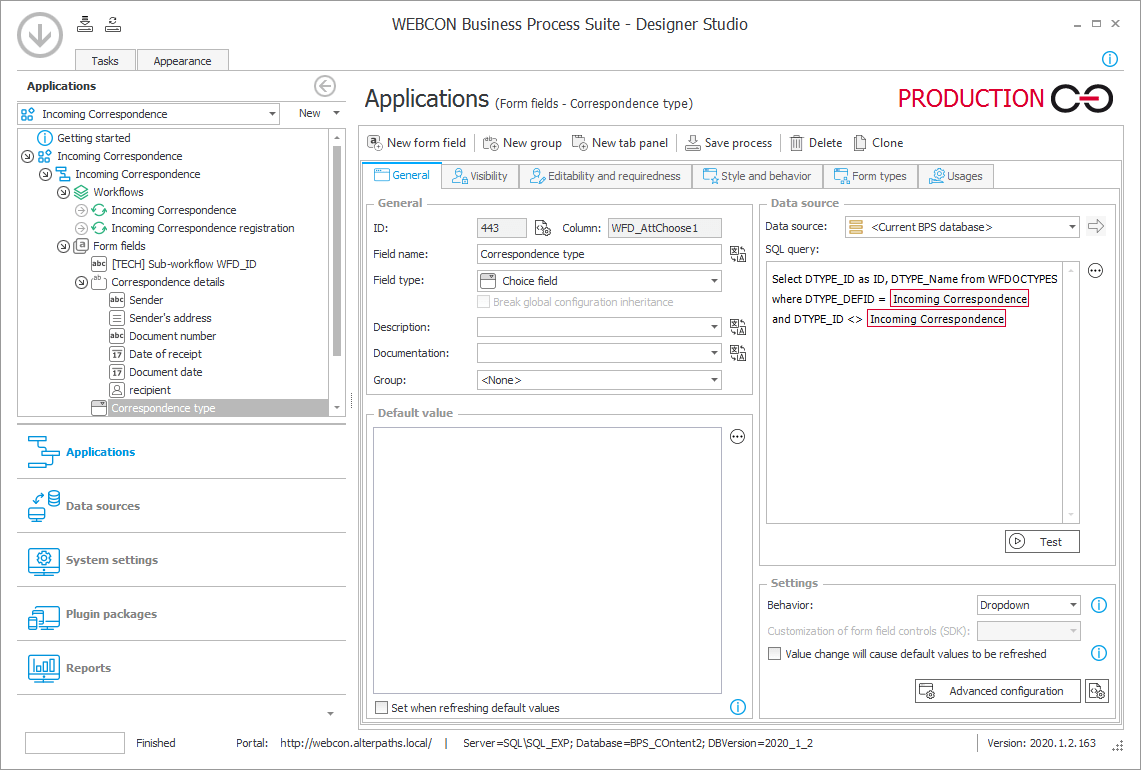
Task: Collapse the Workflows tree node
Action: point(63,192)
